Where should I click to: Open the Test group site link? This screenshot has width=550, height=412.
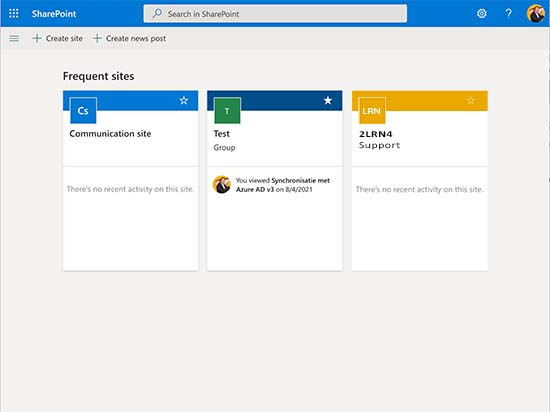coord(221,134)
